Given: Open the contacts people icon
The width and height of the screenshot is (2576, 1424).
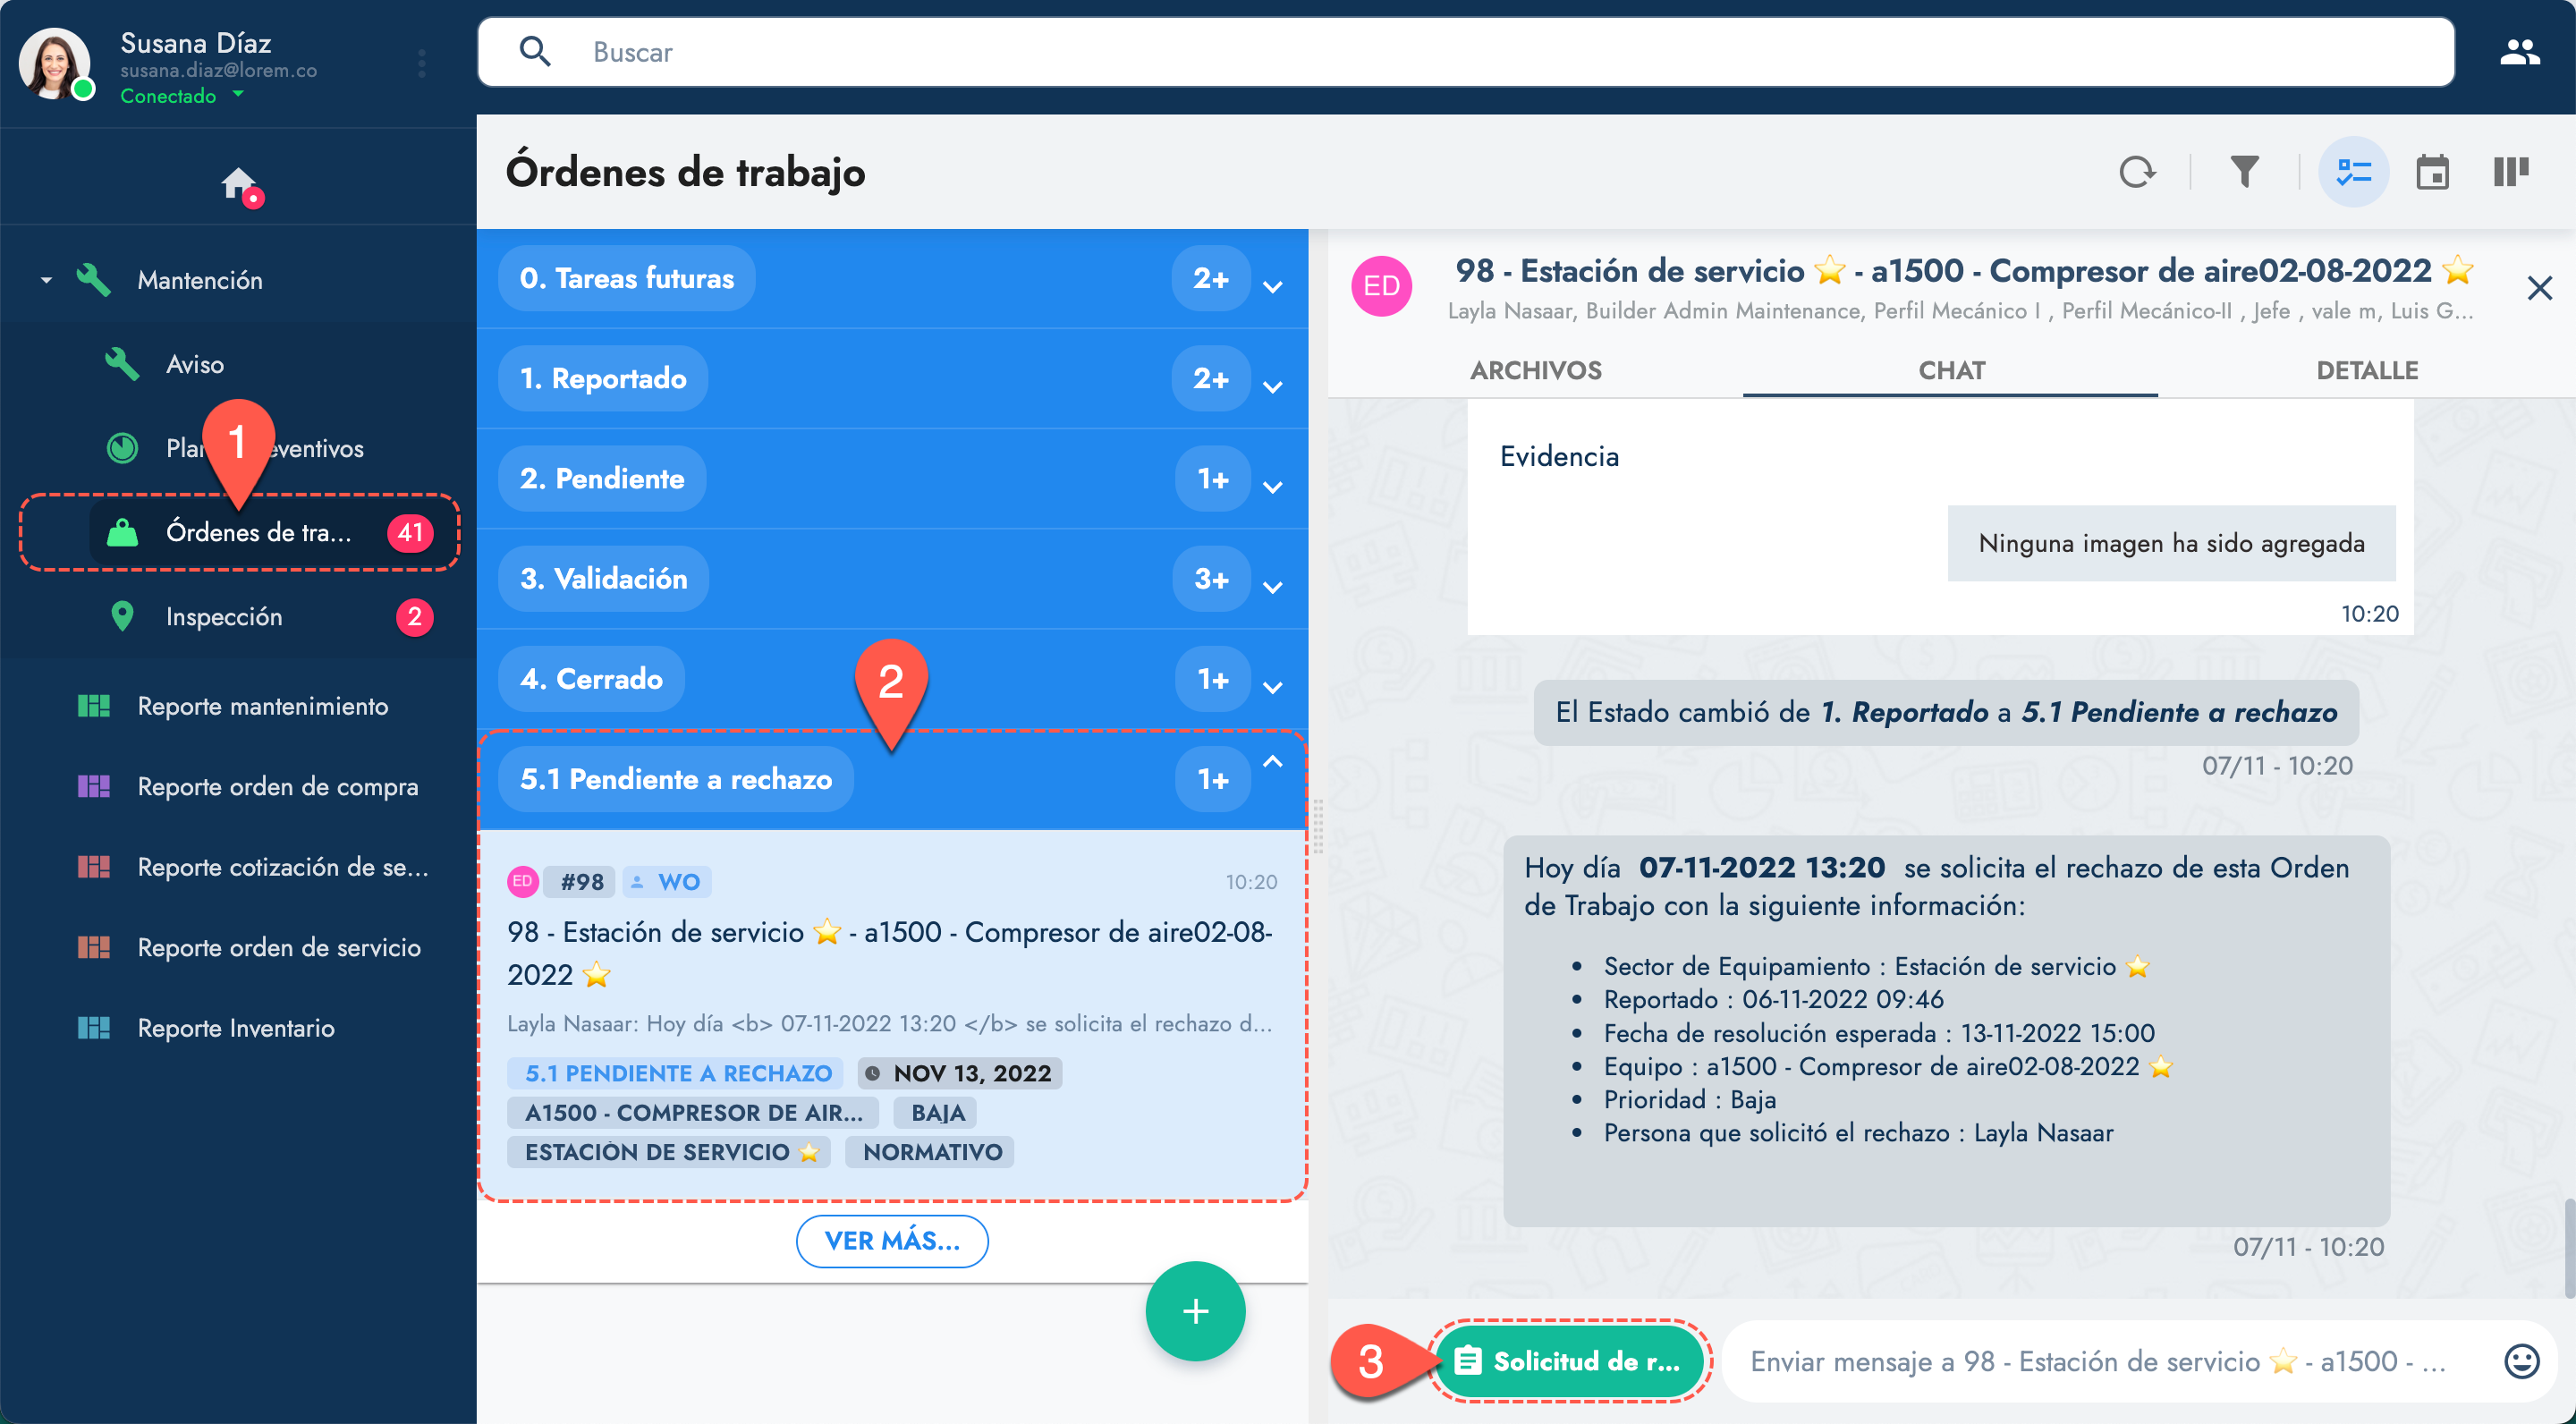Looking at the screenshot, I should (x=2519, y=52).
